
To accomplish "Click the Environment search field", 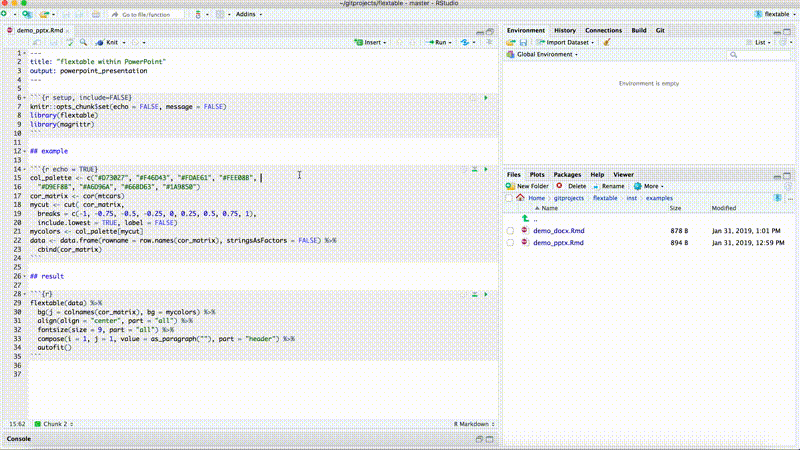I will [759, 55].
